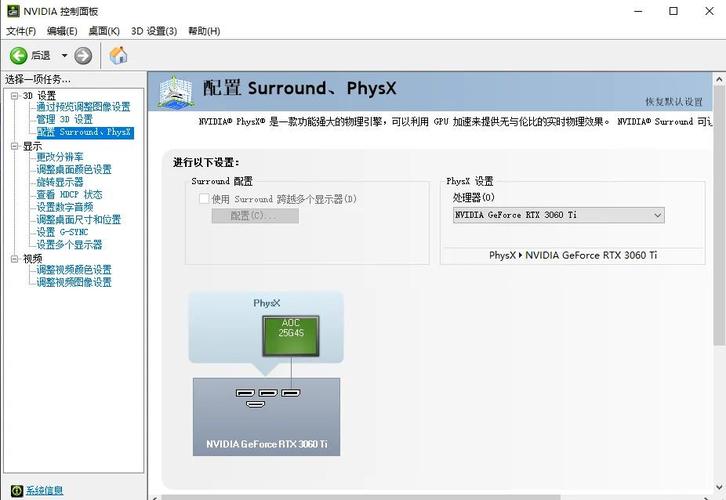Open the 文件(F) menu
The image size is (726, 500).
pyautogui.click(x=21, y=31)
